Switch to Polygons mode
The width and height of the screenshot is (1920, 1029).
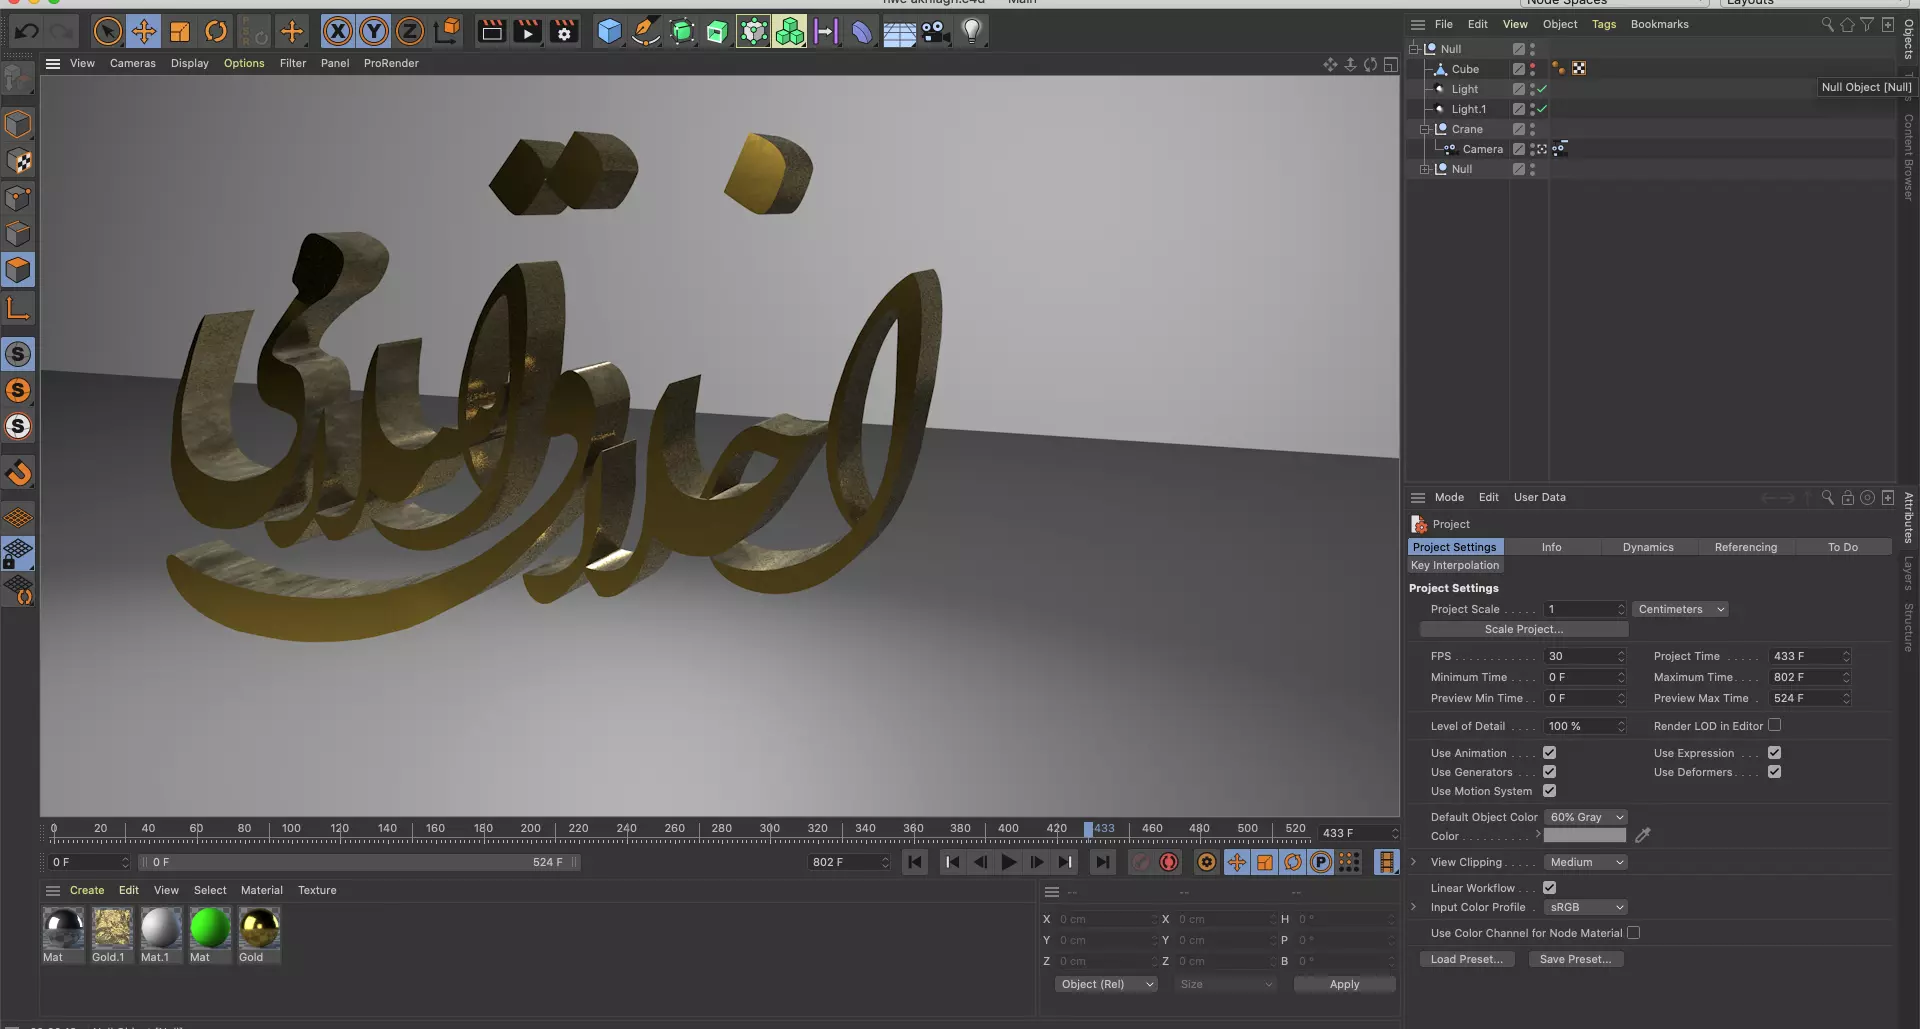point(18,270)
